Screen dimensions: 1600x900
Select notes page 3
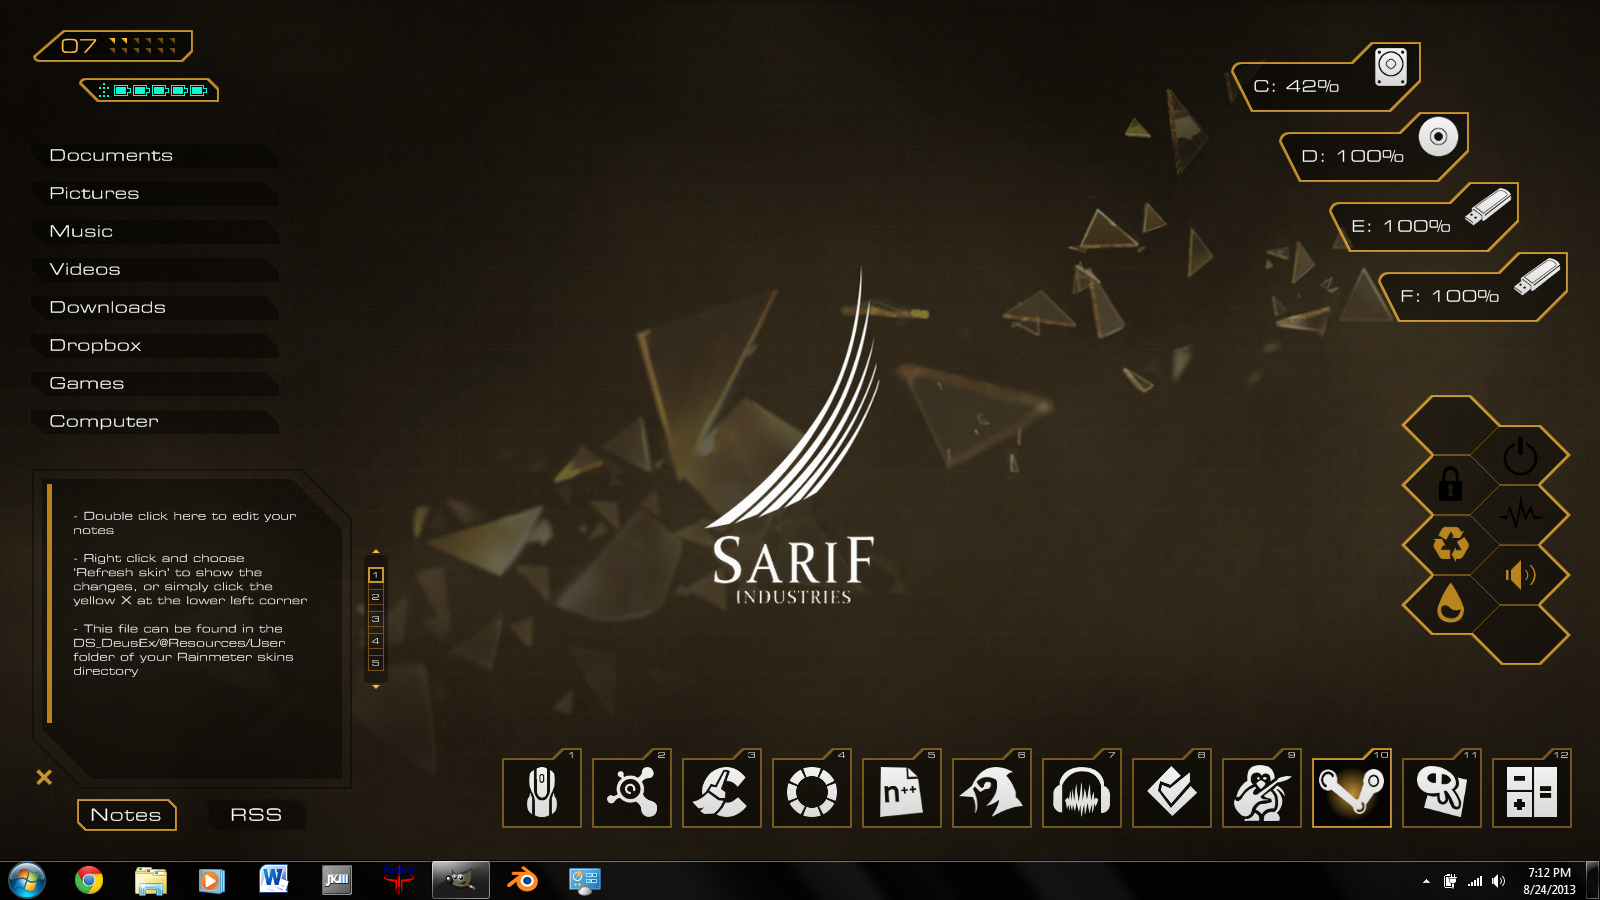click(x=376, y=619)
